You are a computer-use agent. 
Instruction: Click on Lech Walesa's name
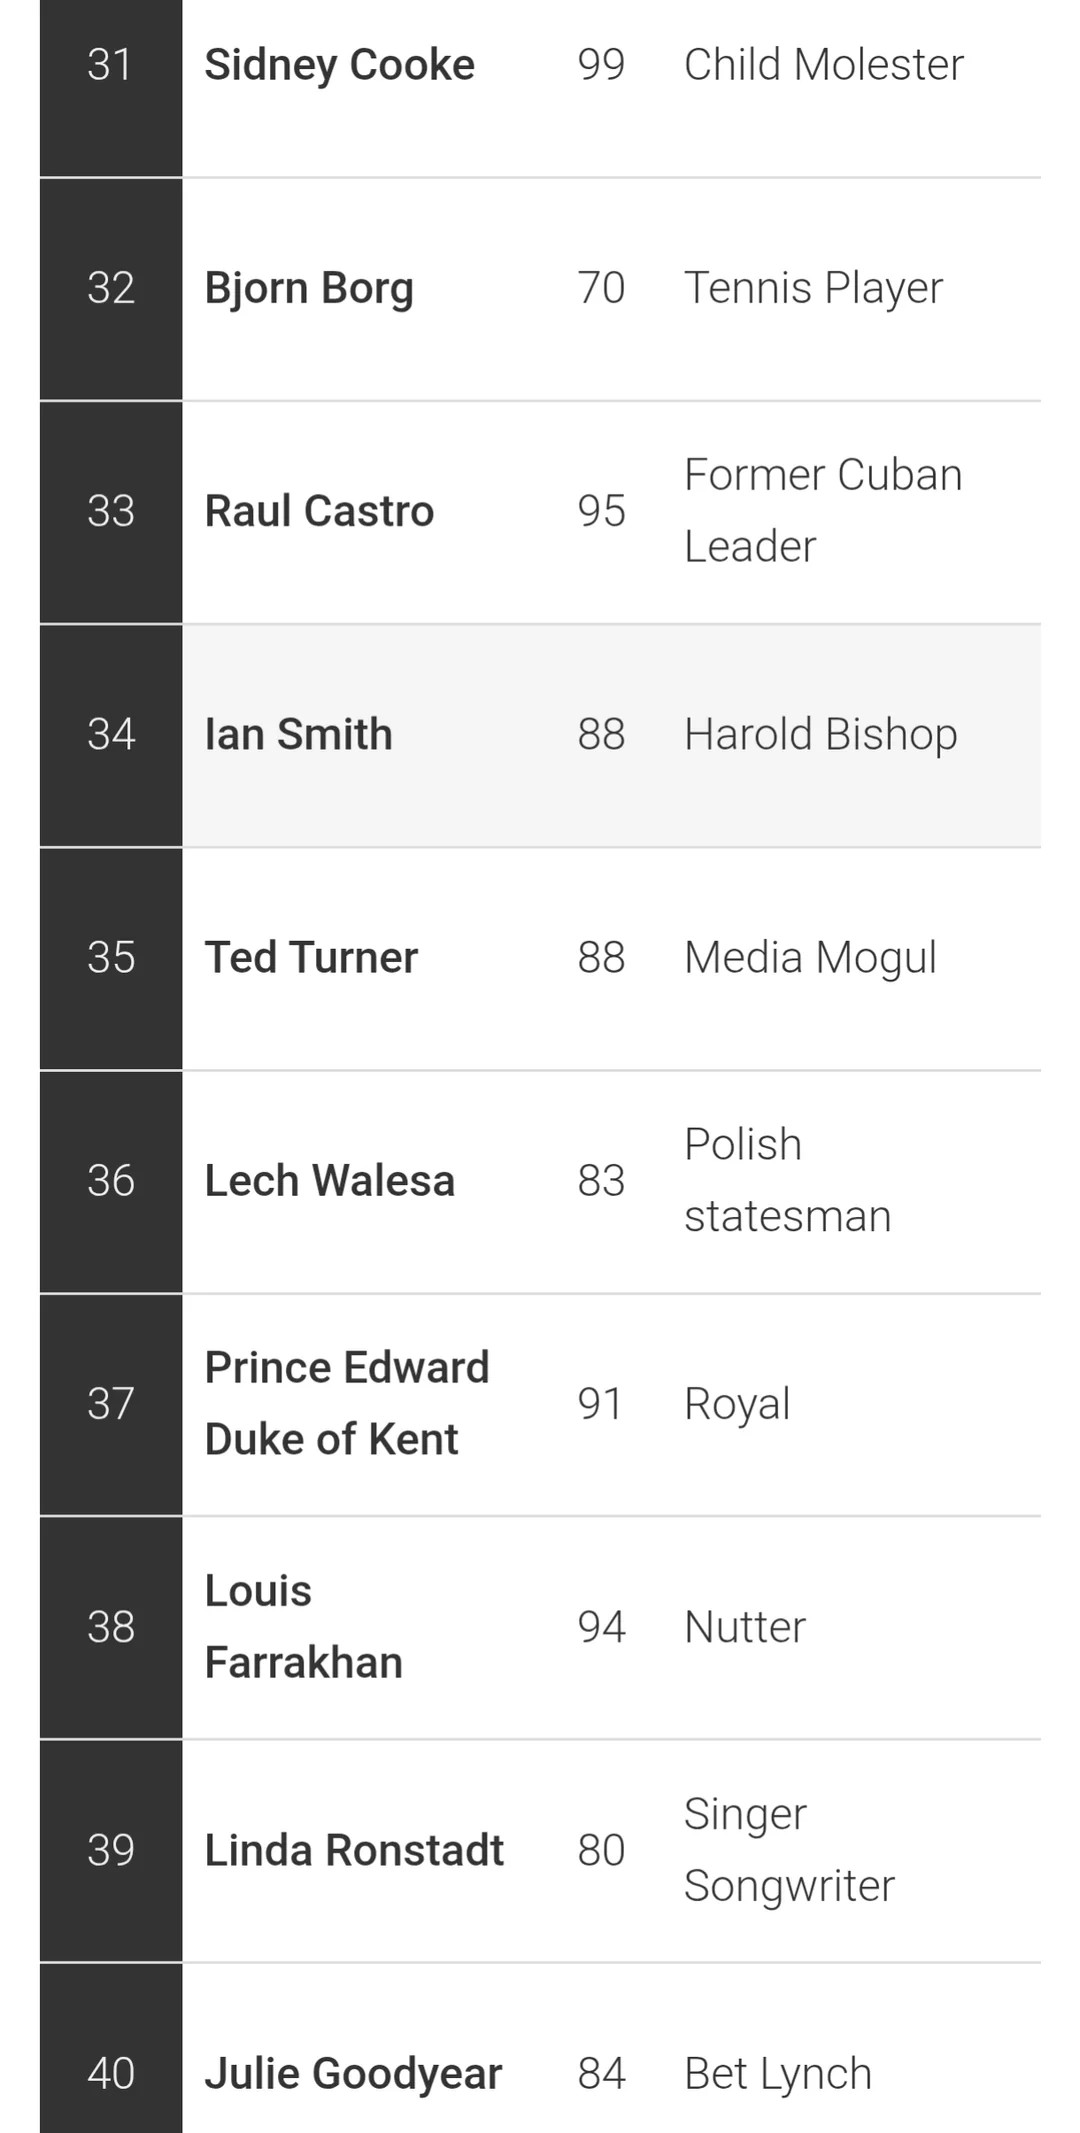coord(329,1181)
